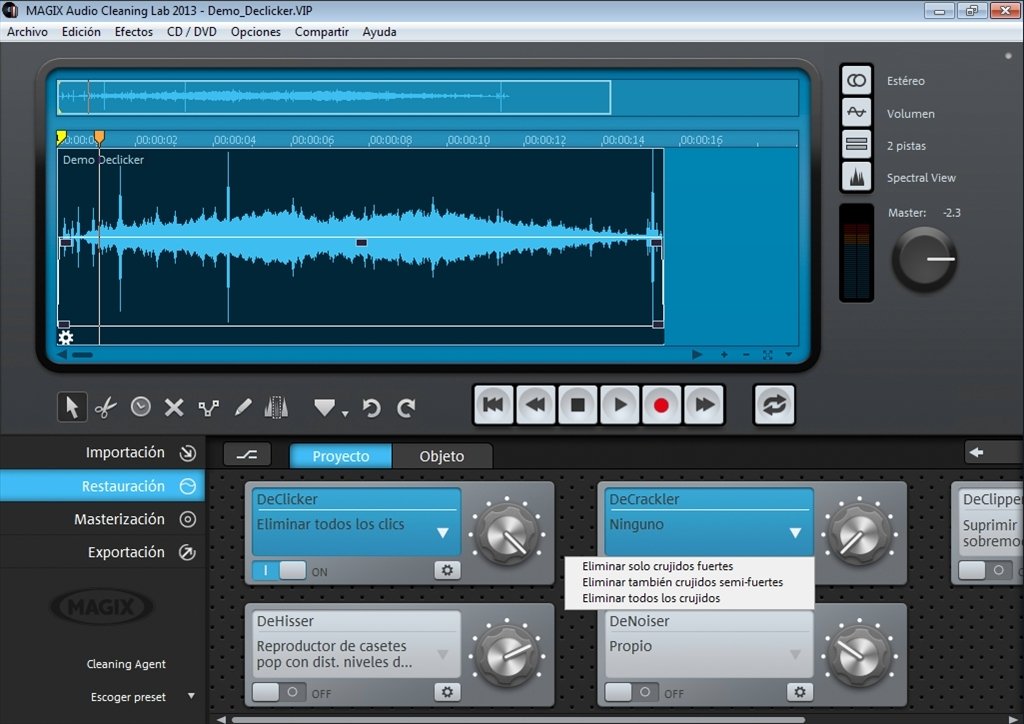Toggle the 2 pistas button
The height and width of the screenshot is (724, 1024).
pos(856,144)
